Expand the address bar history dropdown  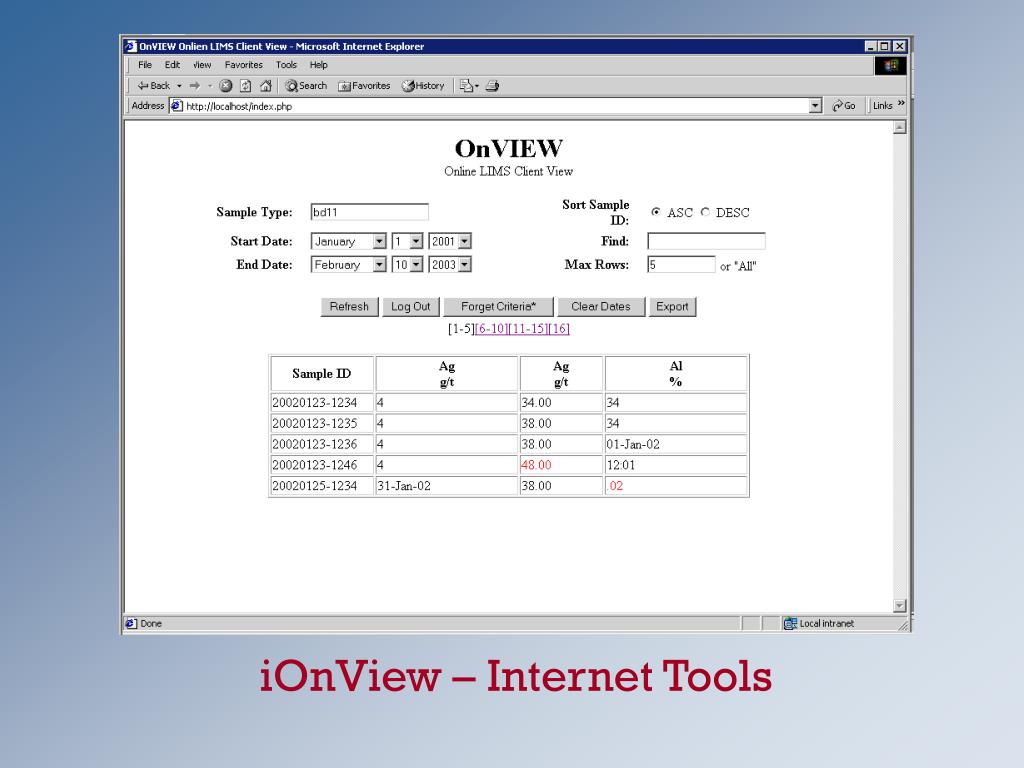pos(815,106)
